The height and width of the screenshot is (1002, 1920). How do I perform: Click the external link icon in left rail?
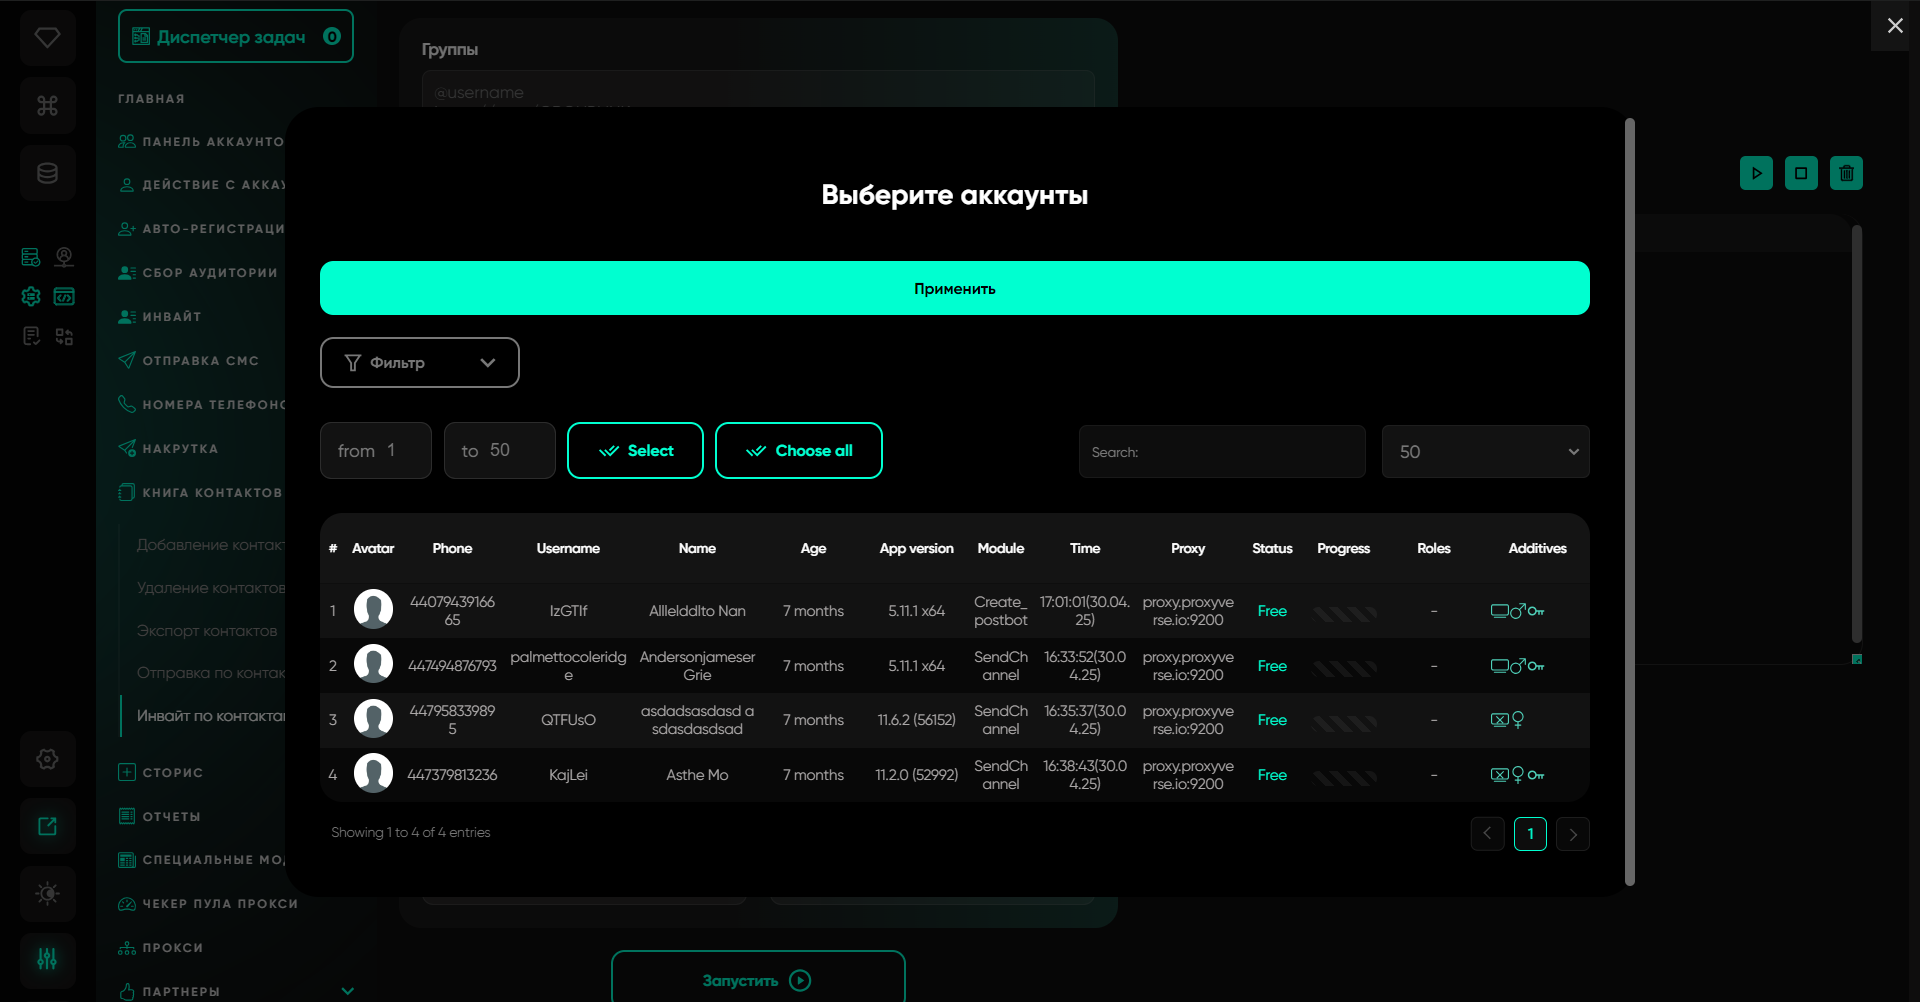click(x=47, y=826)
